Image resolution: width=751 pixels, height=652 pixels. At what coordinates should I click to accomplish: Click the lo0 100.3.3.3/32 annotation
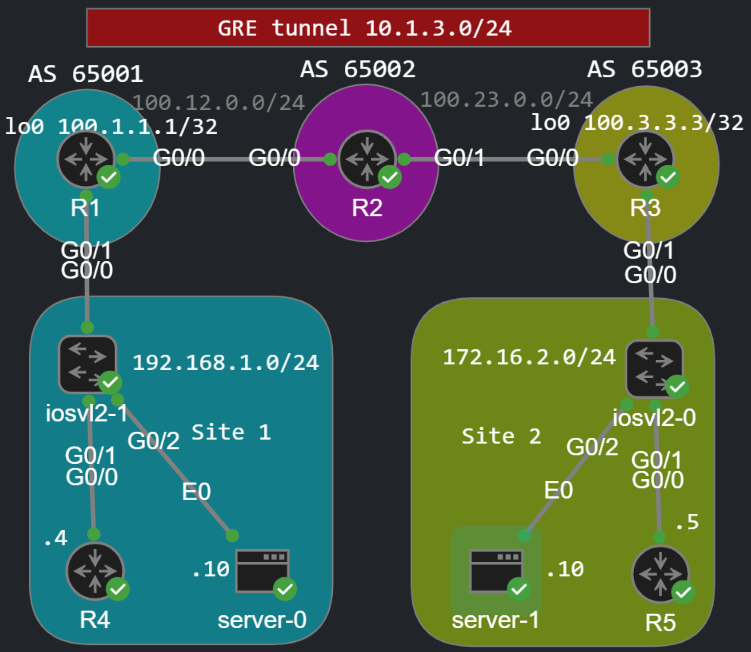pyautogui.click(x=637, y=123)
